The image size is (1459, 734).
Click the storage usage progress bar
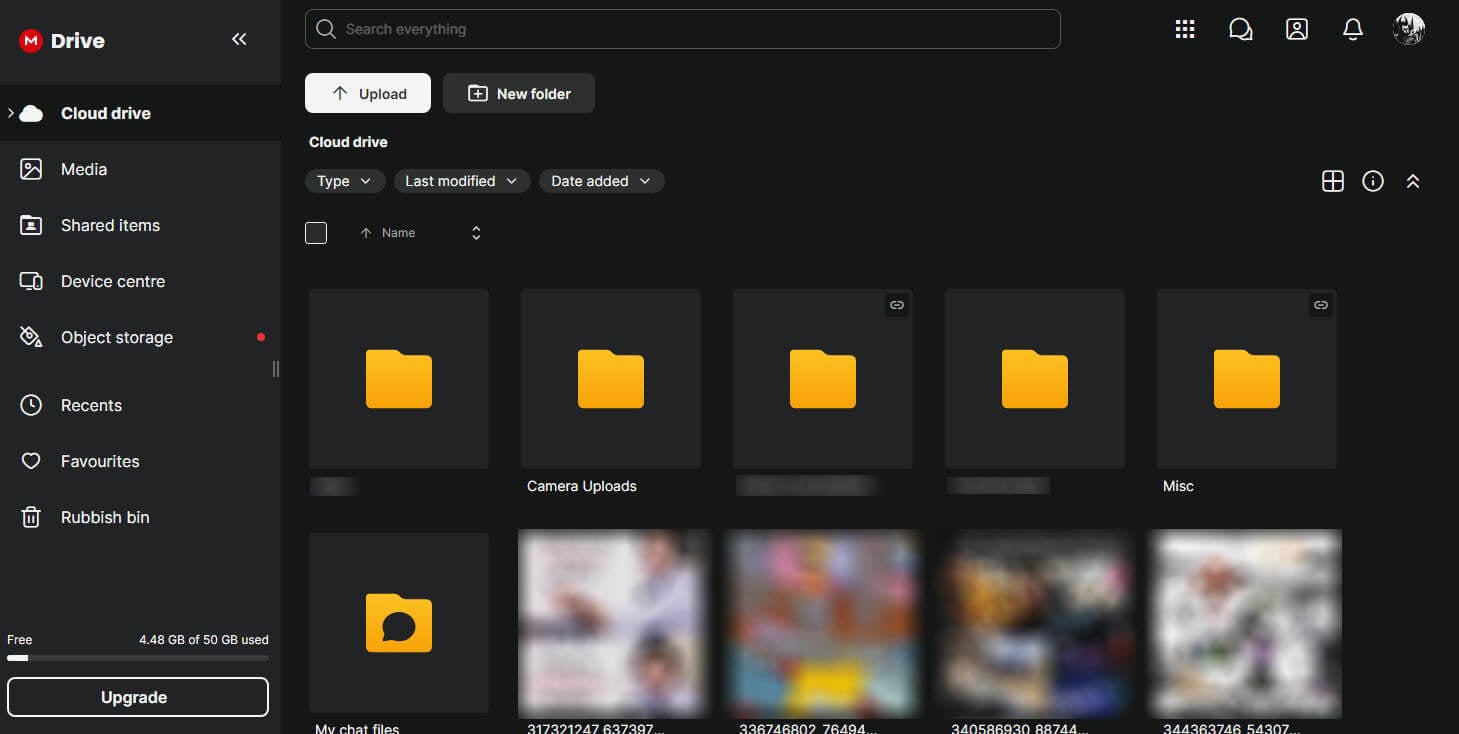click(x=138, y=658)
